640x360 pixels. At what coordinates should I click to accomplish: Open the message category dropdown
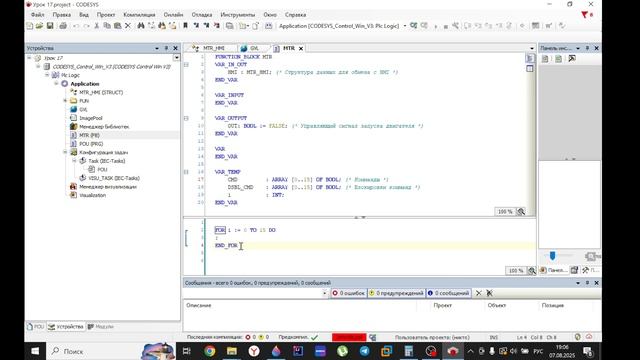tap(325, 293)
